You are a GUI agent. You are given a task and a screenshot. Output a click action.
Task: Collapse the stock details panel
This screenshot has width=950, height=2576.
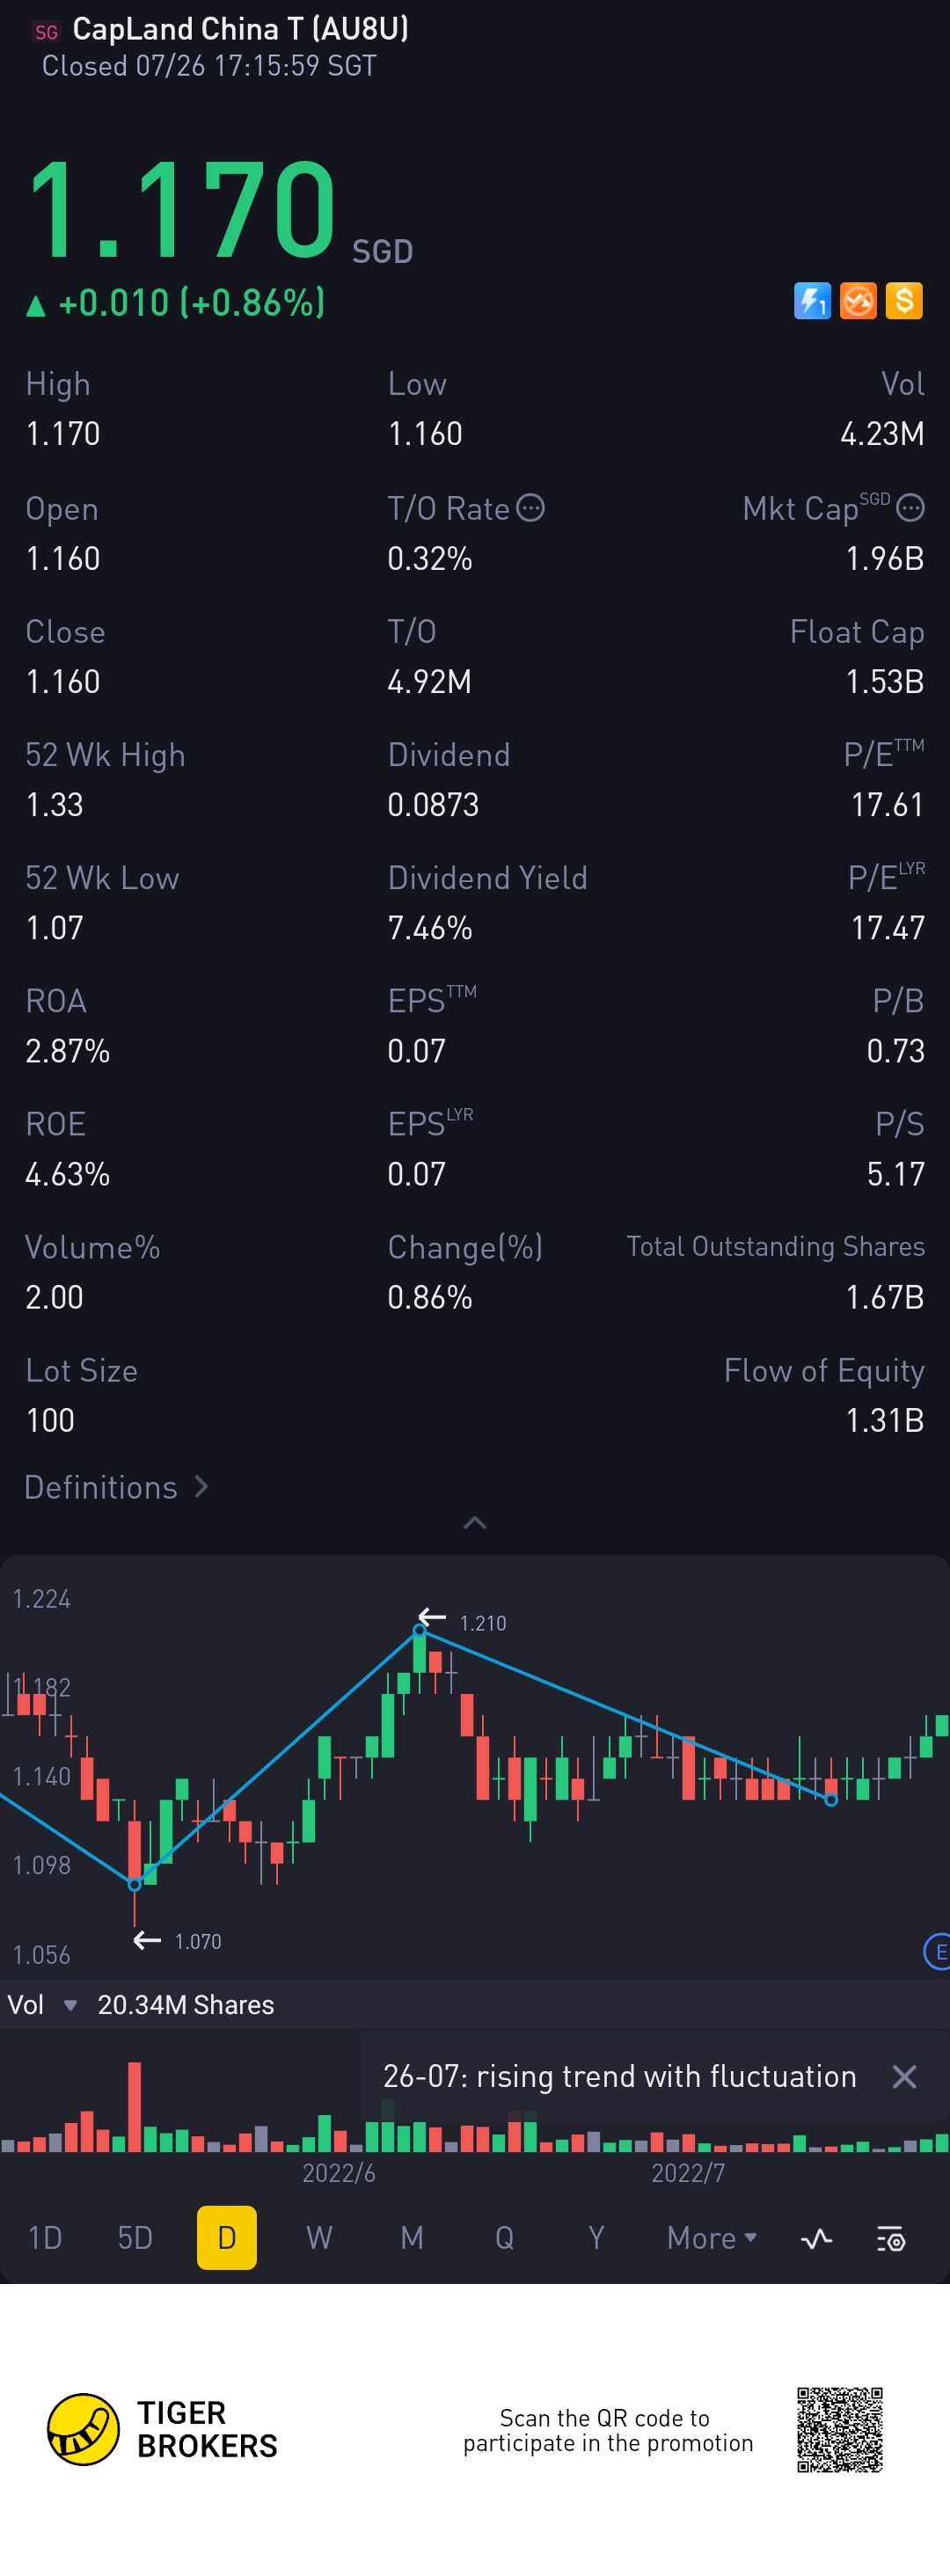click(x=475, y=1522)
